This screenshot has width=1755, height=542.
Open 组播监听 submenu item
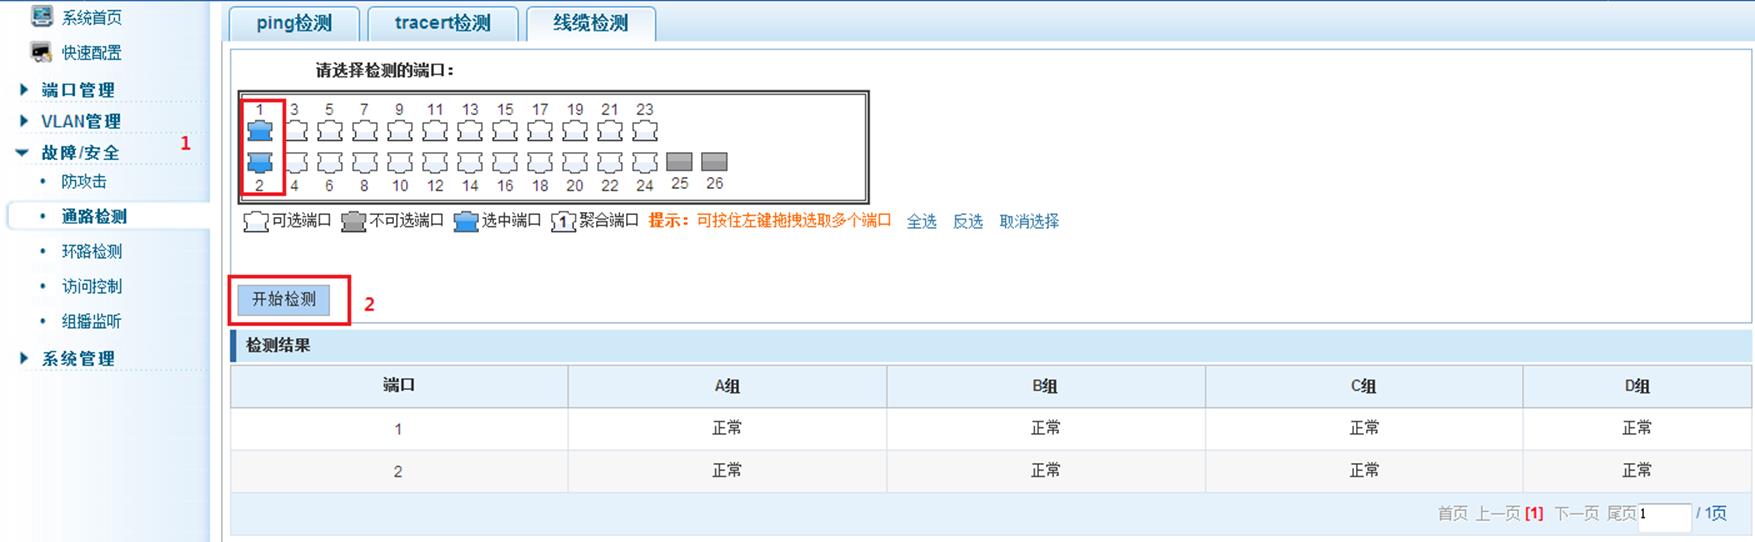tap(92, 321)
